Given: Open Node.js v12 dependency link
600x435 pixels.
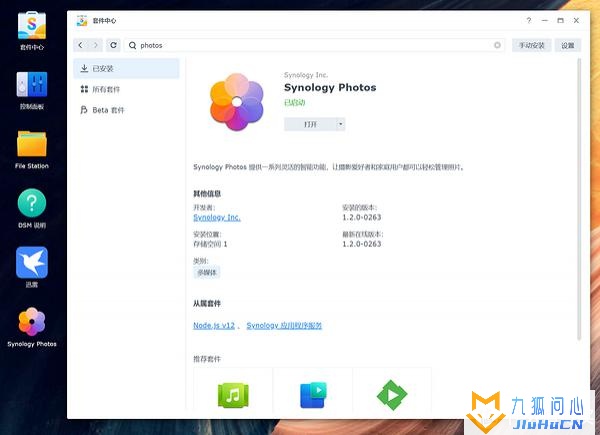Looking at the screenshot, I should click(214, 326).
